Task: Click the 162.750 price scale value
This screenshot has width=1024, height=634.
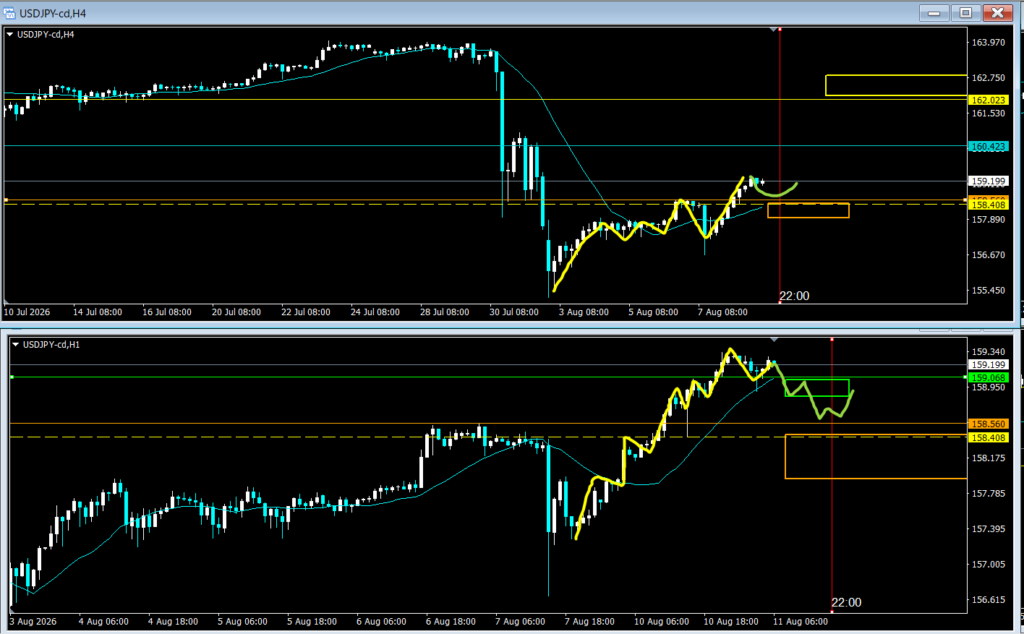Action: coord(989,78)
